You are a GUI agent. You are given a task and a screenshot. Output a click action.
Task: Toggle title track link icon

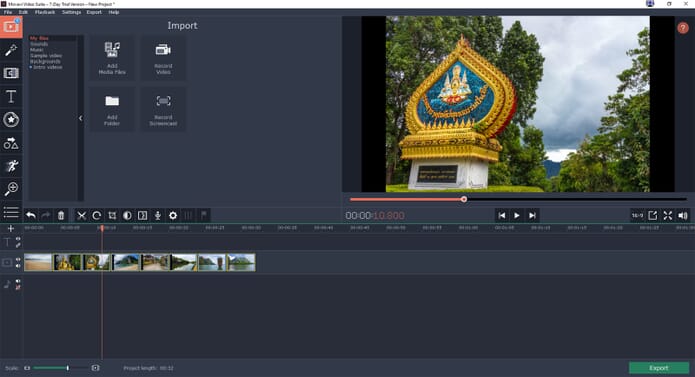click(x=18, y=245)
